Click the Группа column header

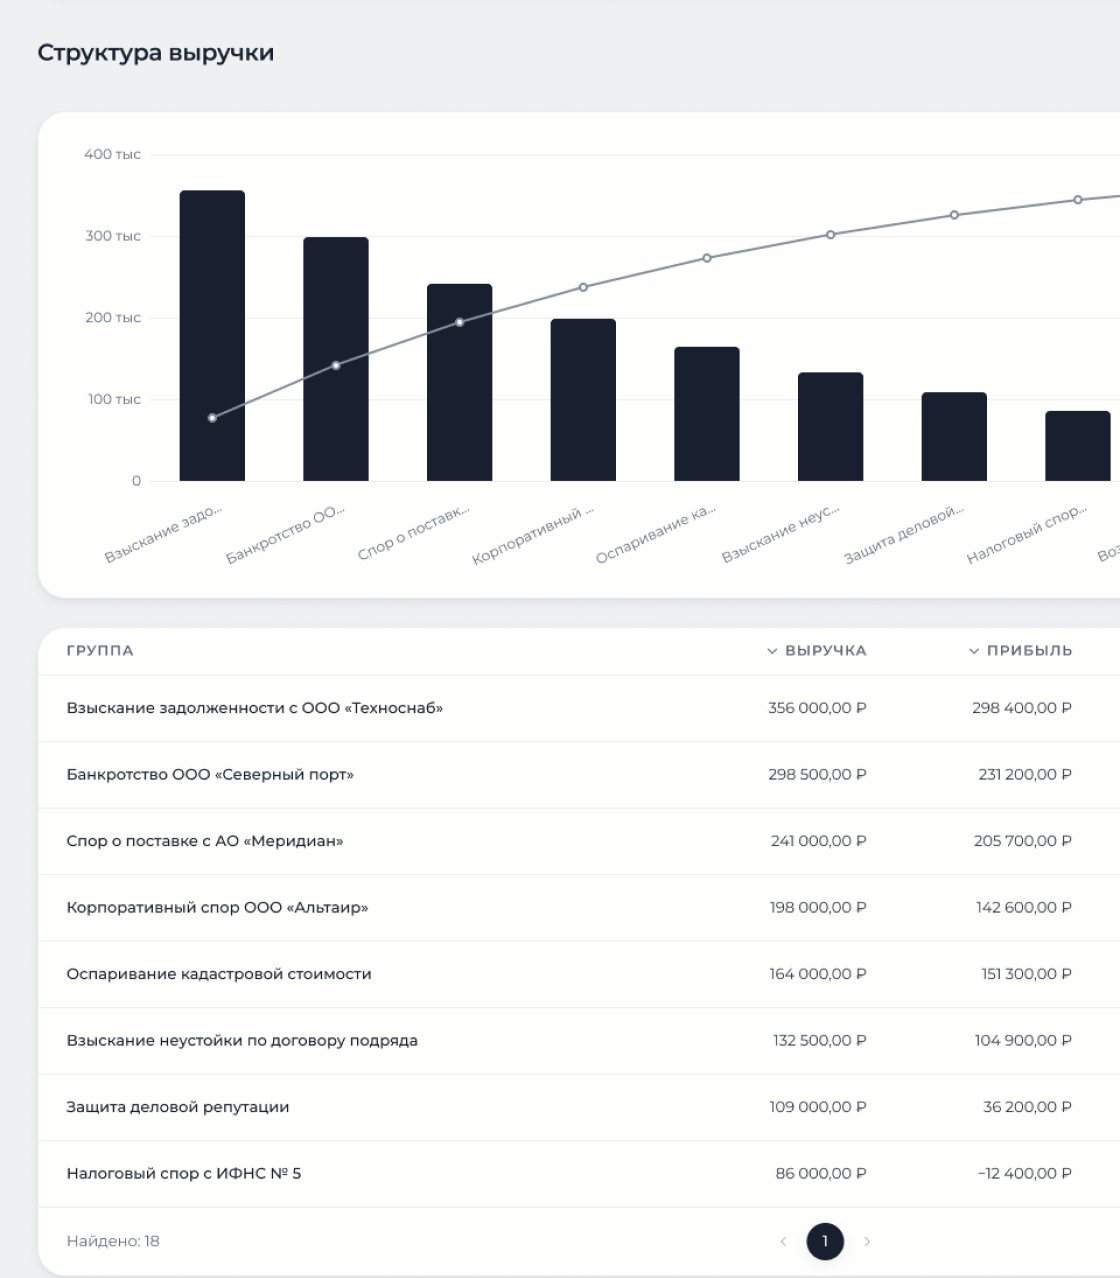pyautogui.click(x=100, y=651)
